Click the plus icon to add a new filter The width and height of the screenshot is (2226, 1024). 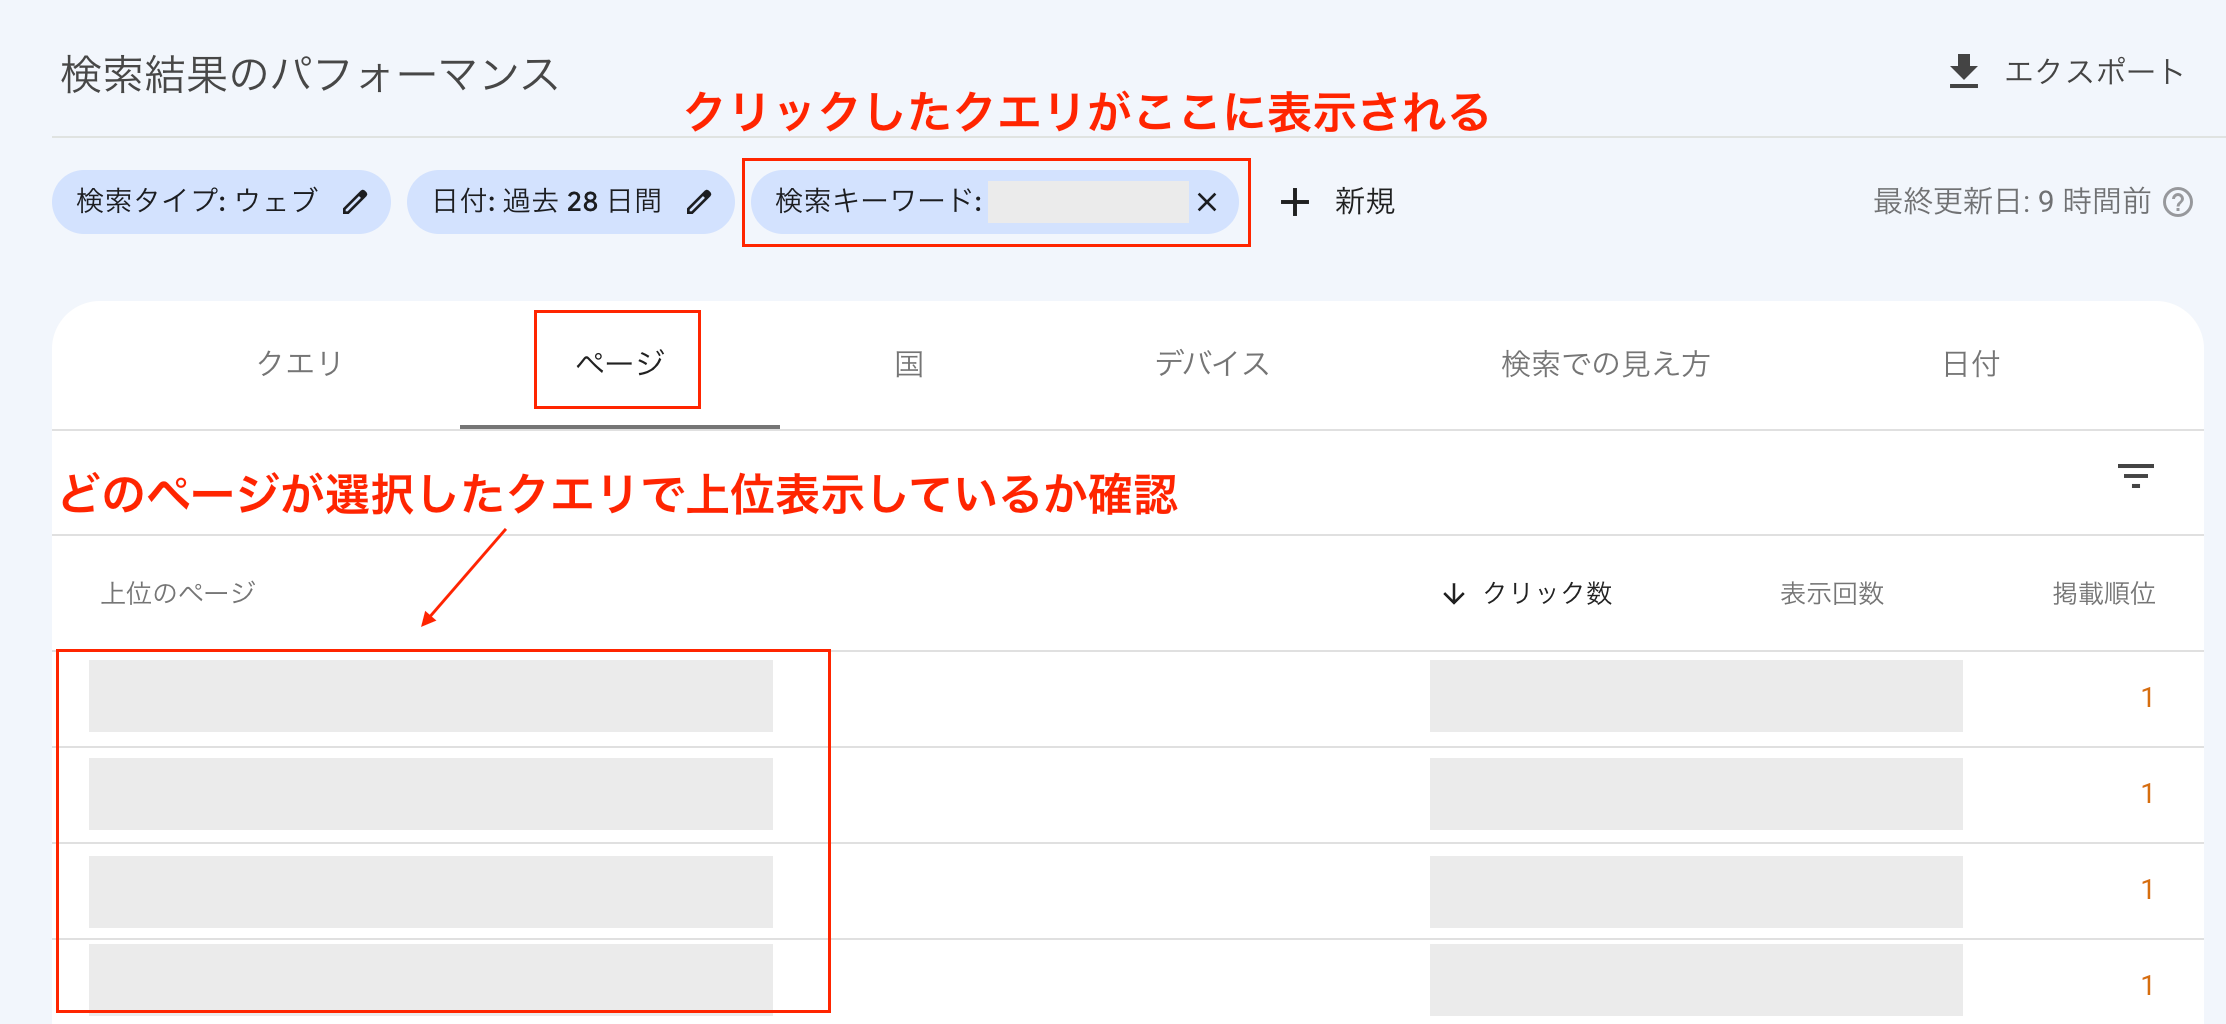tap(1295, 202)
